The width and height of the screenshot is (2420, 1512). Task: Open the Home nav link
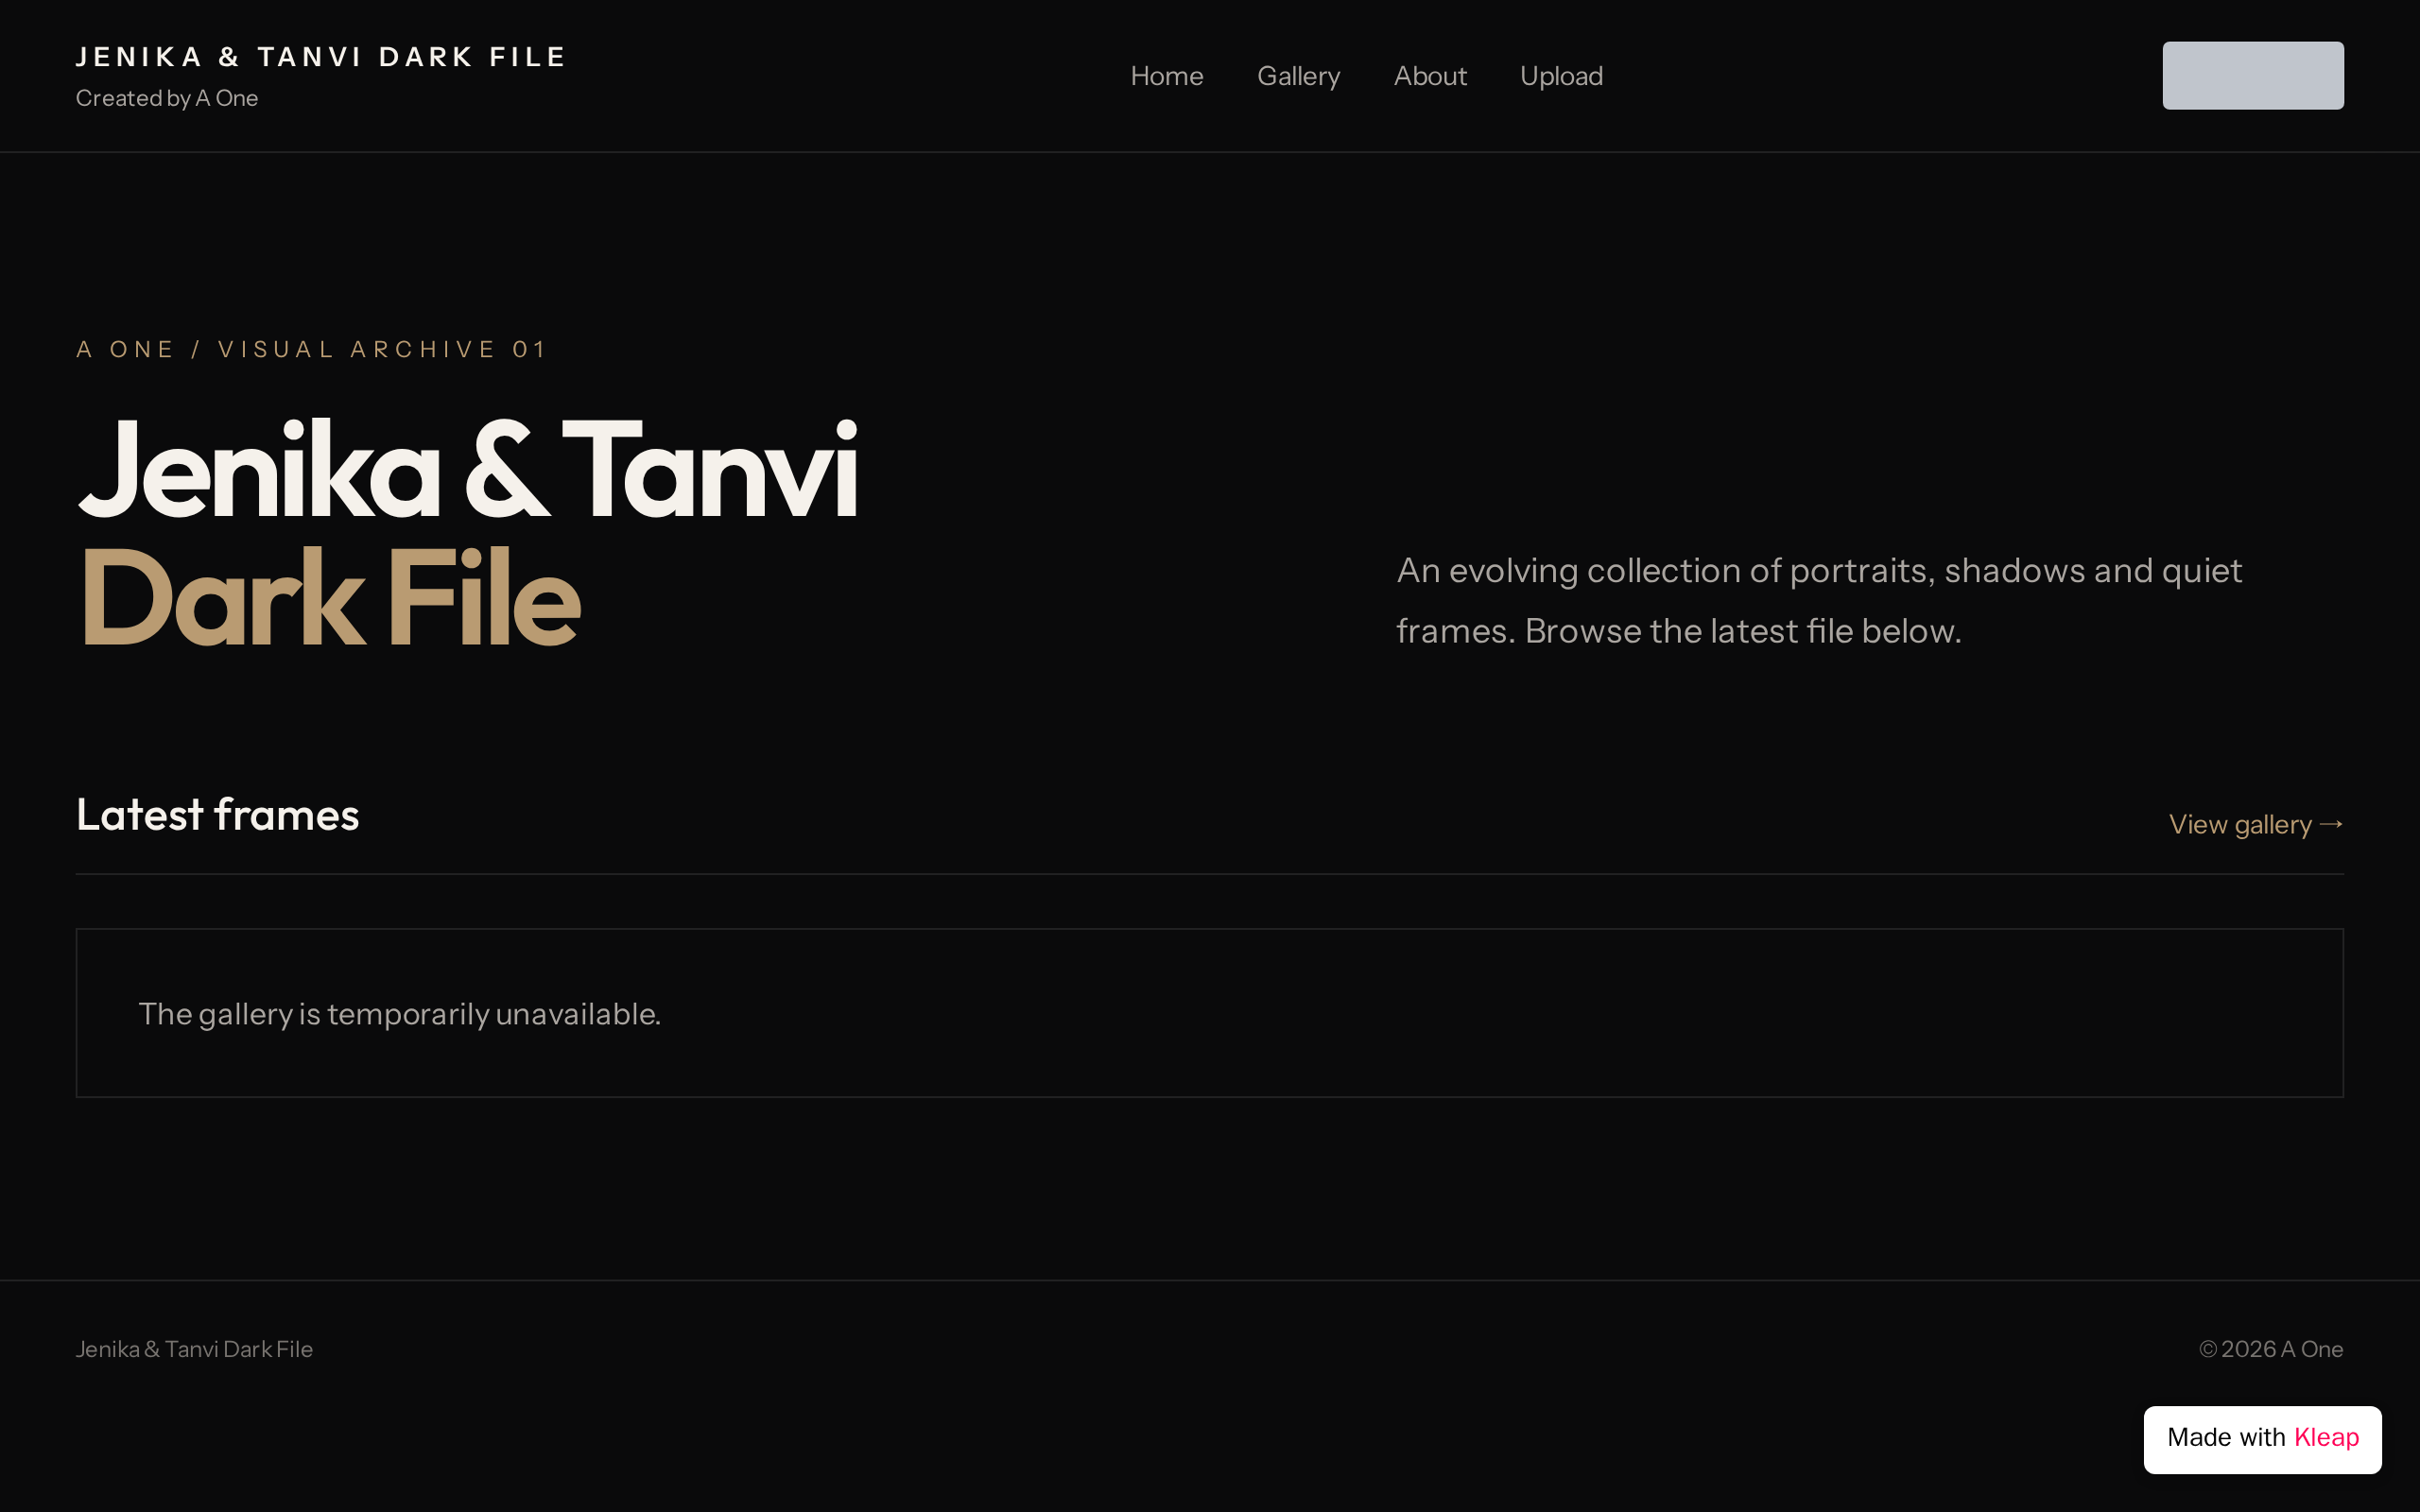coord(1166,76)
